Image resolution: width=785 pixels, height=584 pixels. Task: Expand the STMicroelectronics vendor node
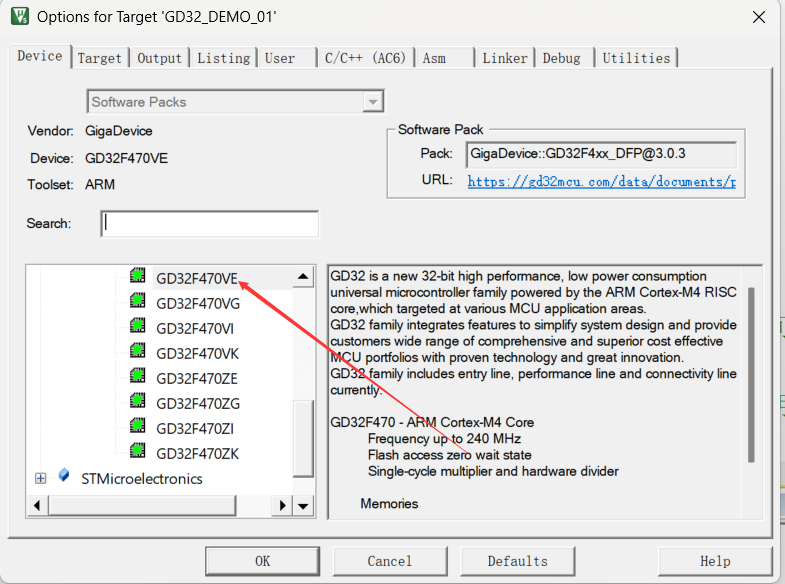click(41, 478)
